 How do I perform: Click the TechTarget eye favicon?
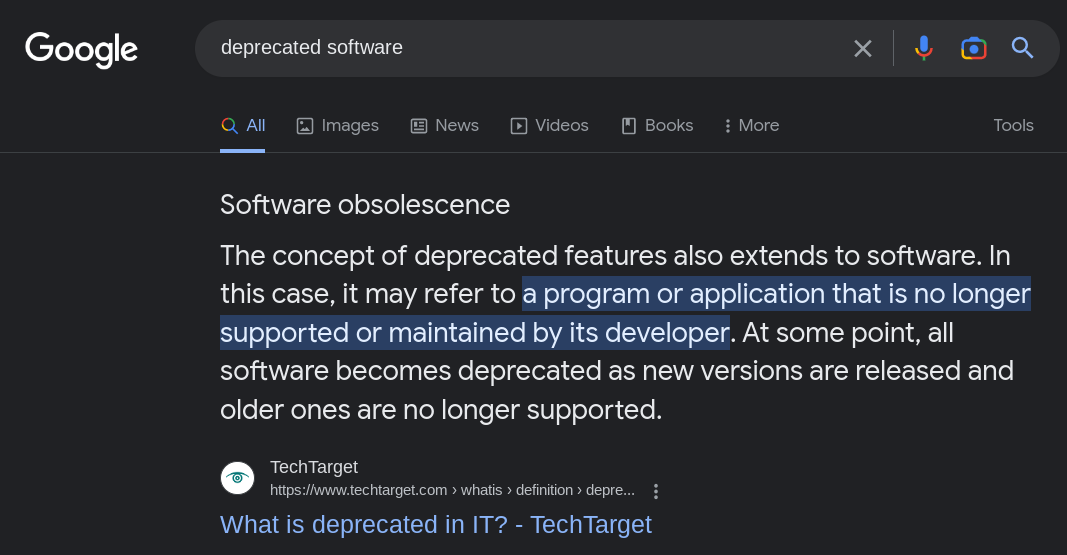237,478
